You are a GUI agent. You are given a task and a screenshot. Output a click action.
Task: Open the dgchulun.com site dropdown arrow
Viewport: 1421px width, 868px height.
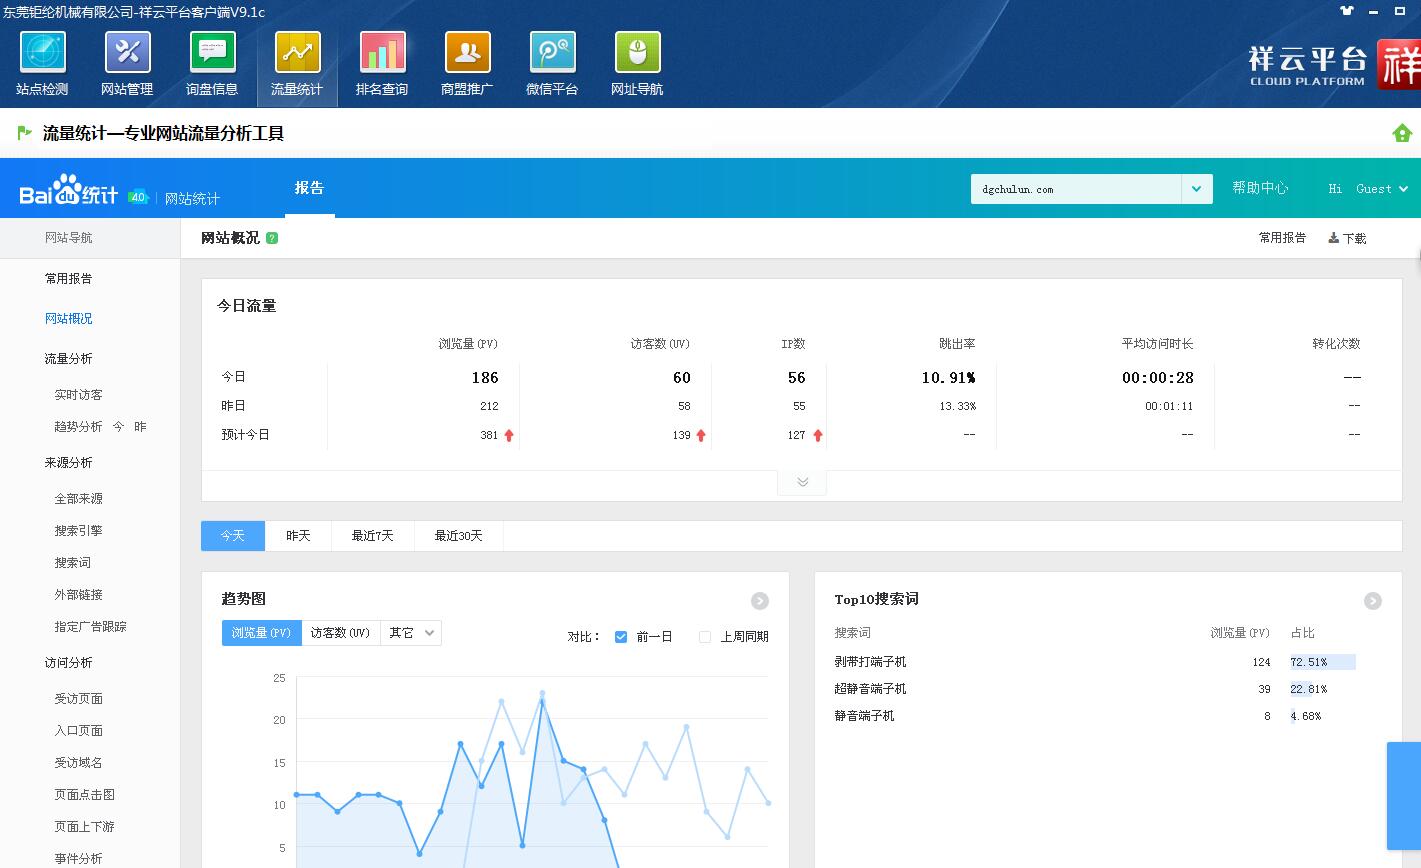click(1197, 189)
